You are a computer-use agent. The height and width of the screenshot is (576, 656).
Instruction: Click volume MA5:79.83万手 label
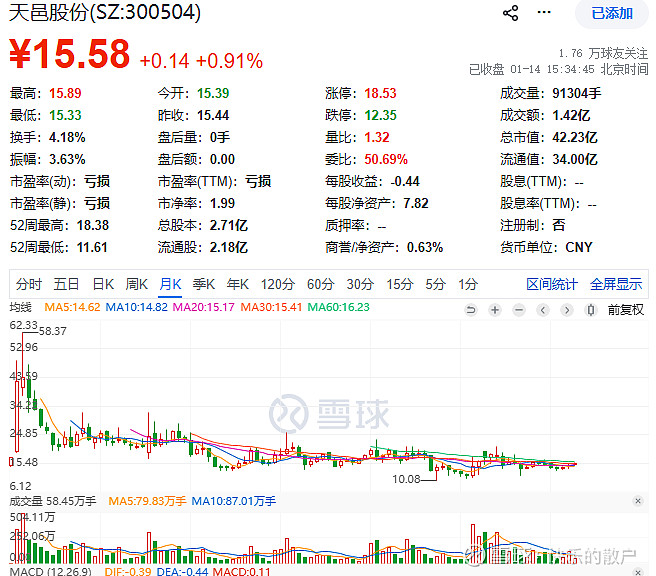coord(147,501)
